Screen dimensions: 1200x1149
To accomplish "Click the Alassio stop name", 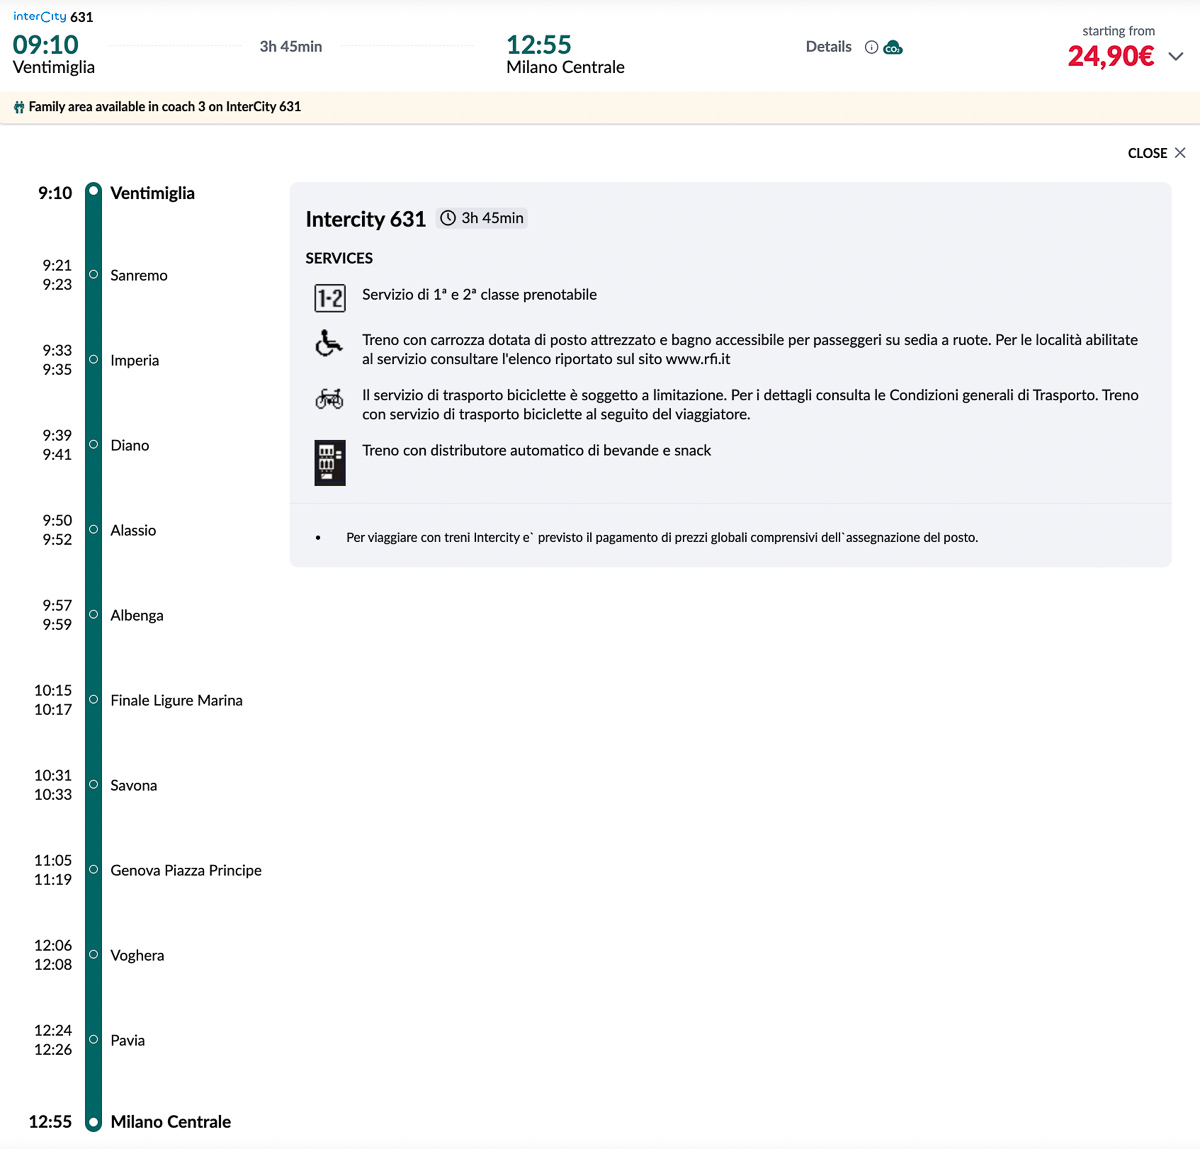I will (x=133, y=530).
